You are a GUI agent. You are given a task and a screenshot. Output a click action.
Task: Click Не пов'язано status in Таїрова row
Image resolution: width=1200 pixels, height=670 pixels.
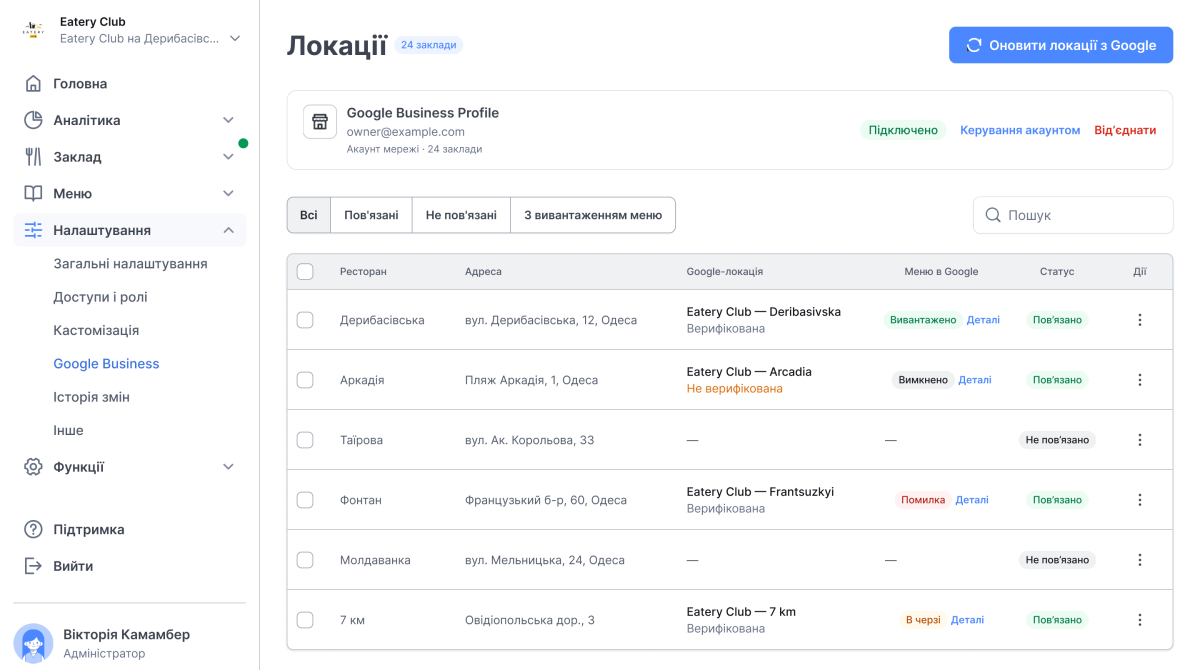pos(1057,440)
